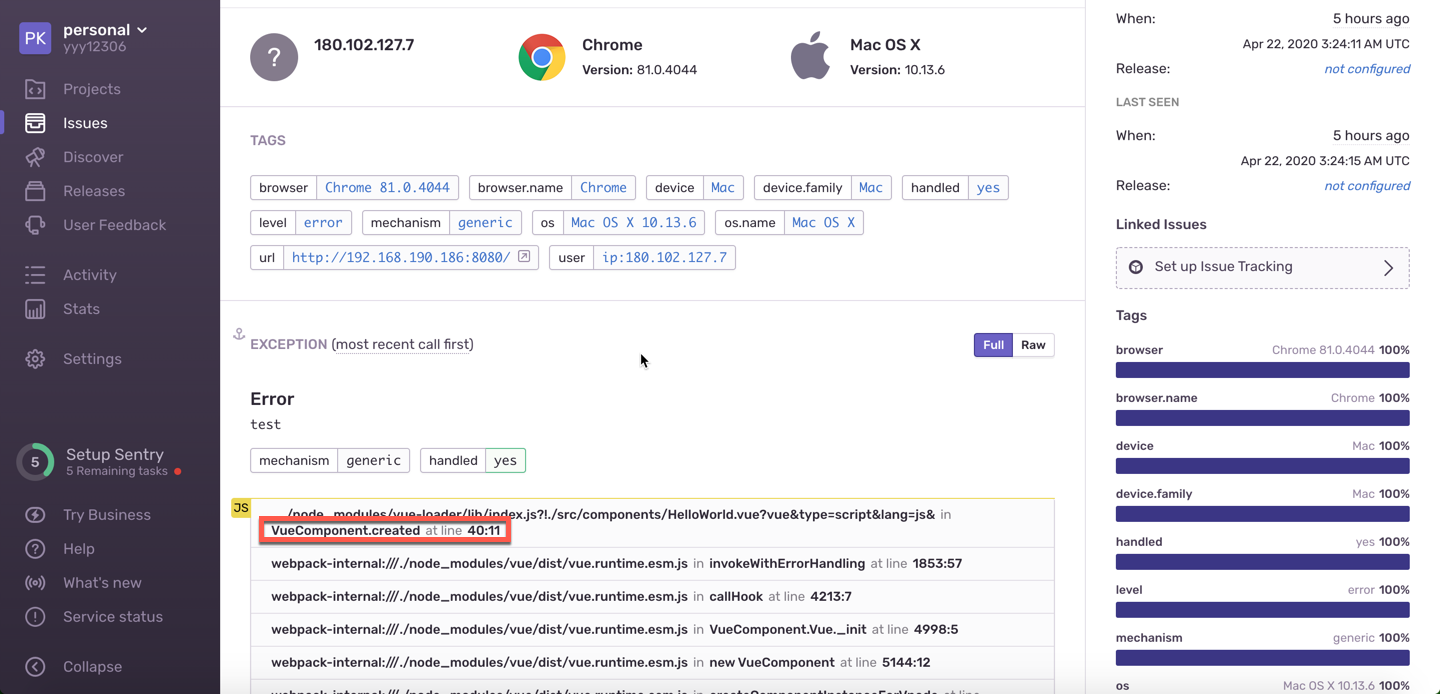Click the VueComponent.created stack frame row
Viewport: 1440px width, 694px height.
(x=652, y=522)
